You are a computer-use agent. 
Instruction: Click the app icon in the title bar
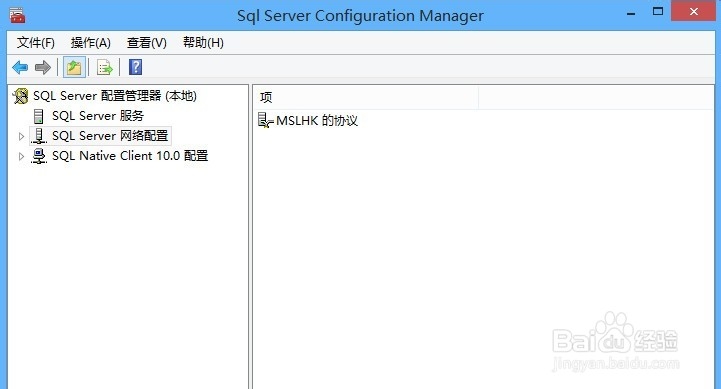pos(17,16)
